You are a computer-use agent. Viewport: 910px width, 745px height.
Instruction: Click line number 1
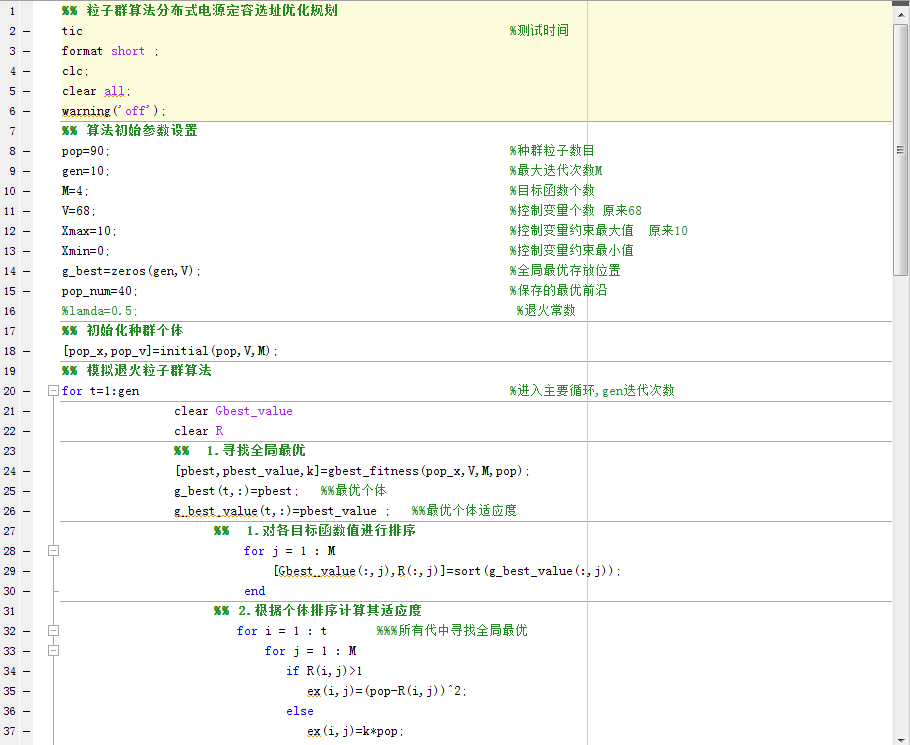[12, 11]
